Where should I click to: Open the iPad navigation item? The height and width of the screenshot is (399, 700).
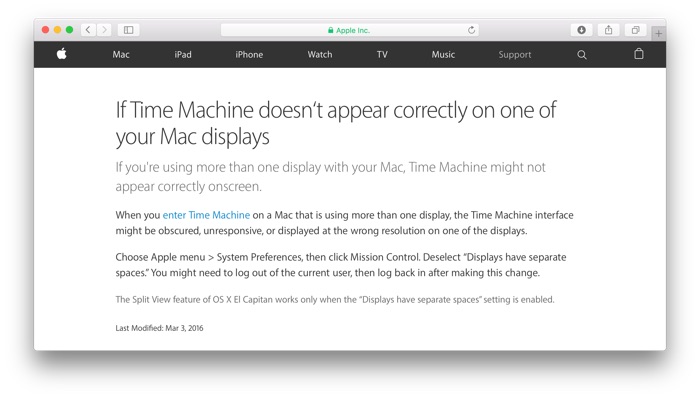183,54
